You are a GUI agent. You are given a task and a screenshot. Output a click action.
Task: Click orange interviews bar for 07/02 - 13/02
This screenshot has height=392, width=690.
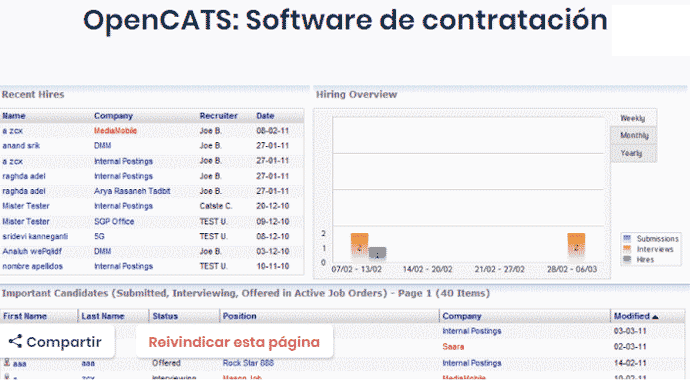360,248
